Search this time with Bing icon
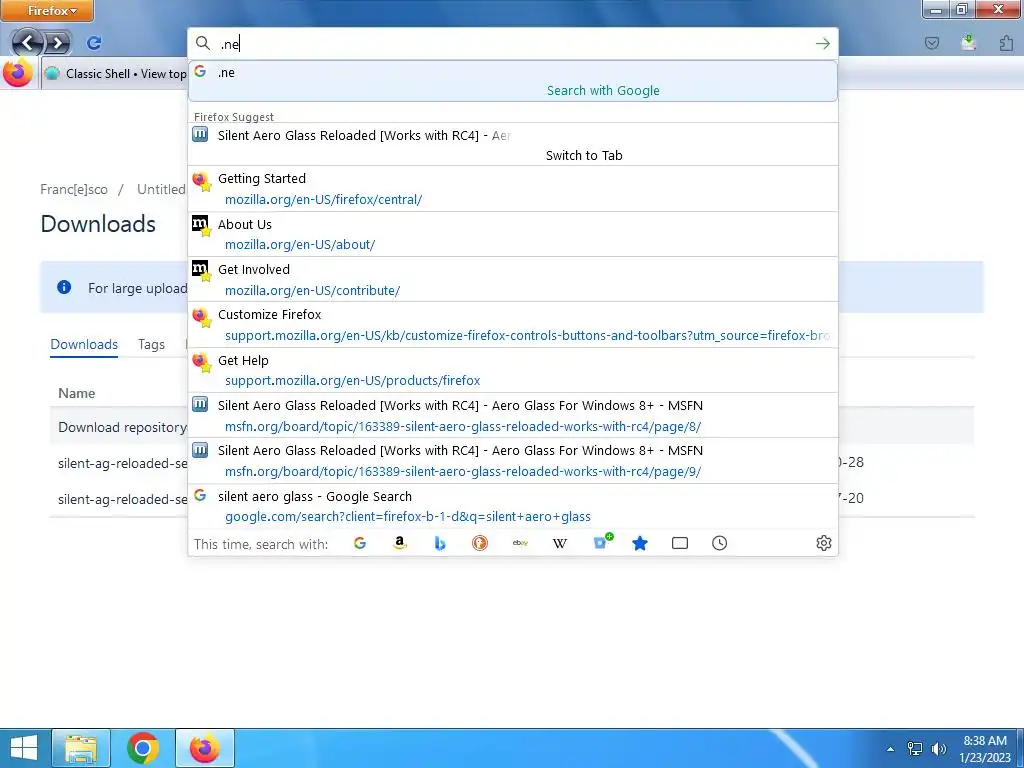The width and height of the screenshot is (1024, 768). point(440,543)
